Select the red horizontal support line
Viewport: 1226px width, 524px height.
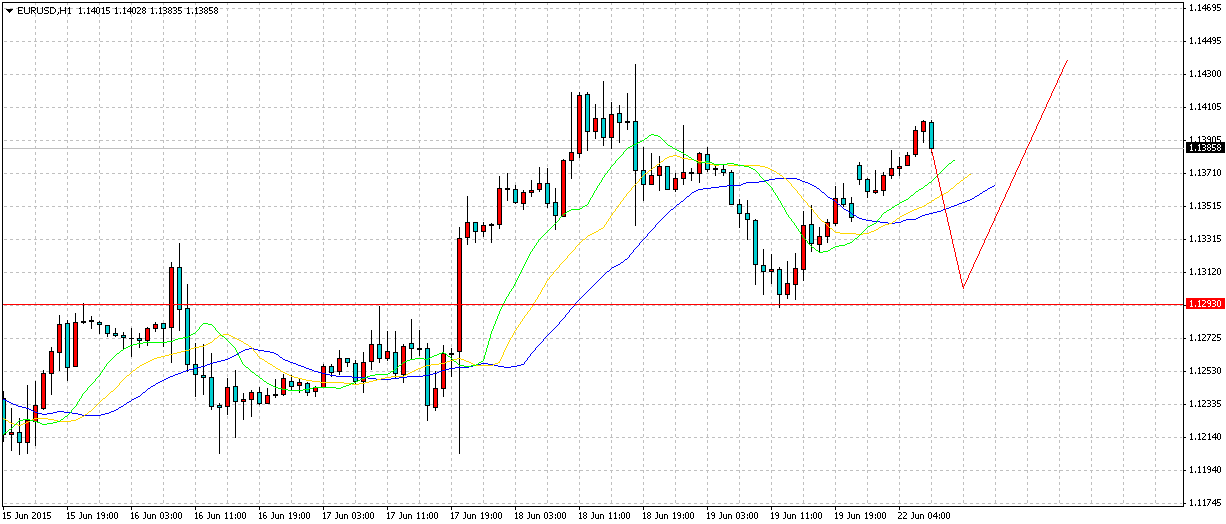[x=600, y=304]
